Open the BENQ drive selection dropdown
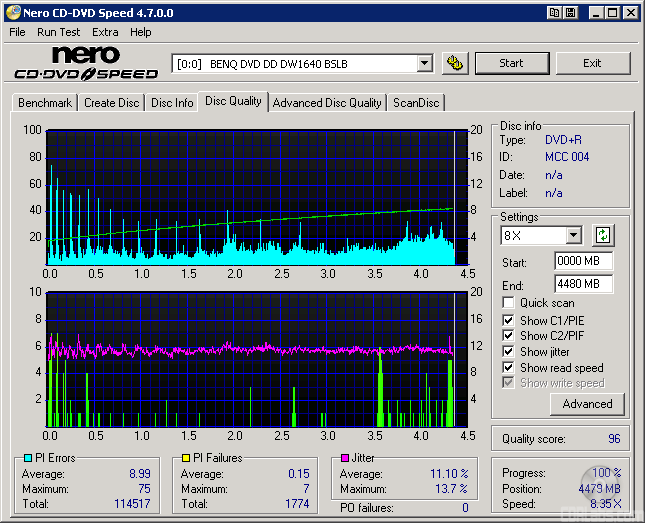 pyautogui.click(x=424, y=63)
